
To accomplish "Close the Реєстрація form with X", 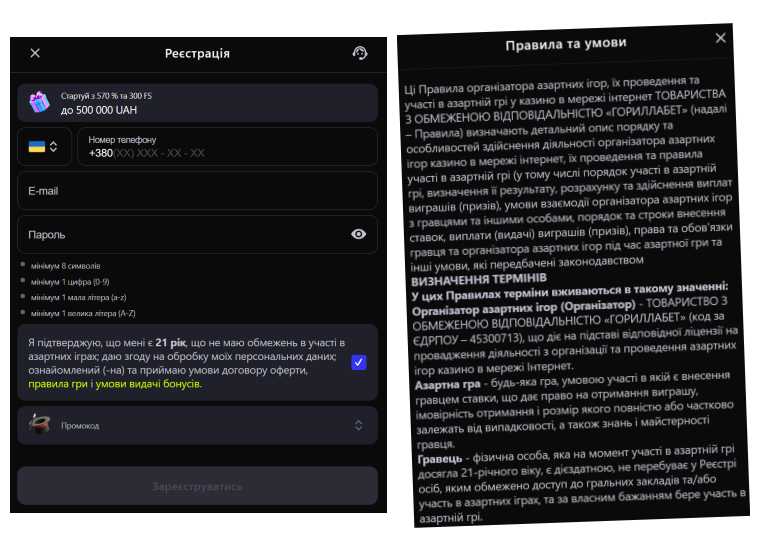I will pyautogui.click(x=35, y=53).
